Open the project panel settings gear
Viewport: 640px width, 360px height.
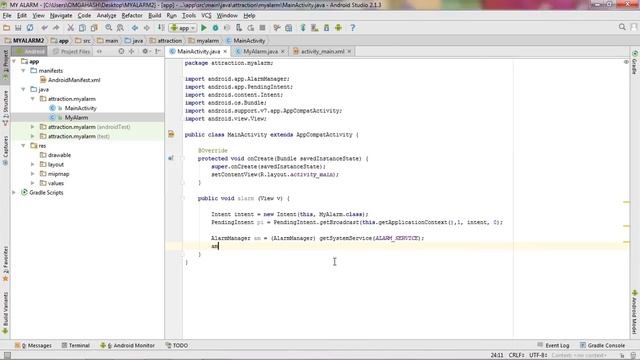click(145, 51)
